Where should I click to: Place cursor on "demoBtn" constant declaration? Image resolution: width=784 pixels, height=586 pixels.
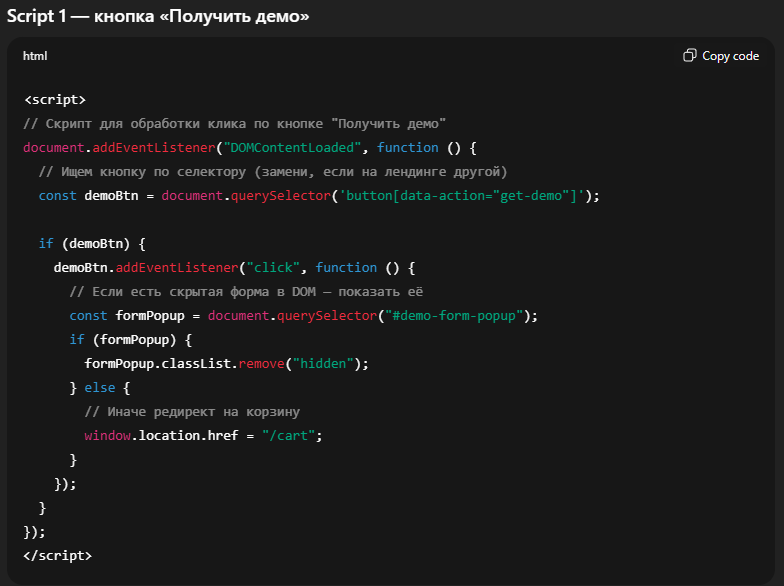111,196
